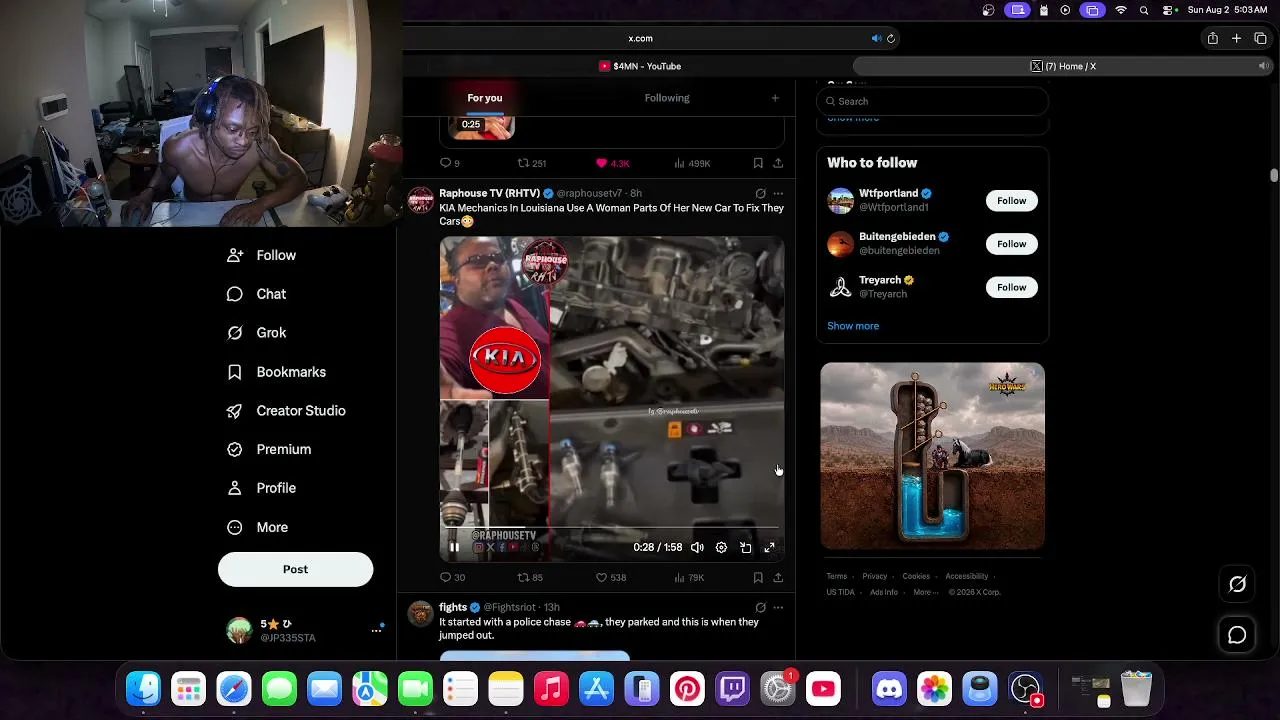
Task: Open macOS Control Center in menu bar
Action: tap(1167, 10)
